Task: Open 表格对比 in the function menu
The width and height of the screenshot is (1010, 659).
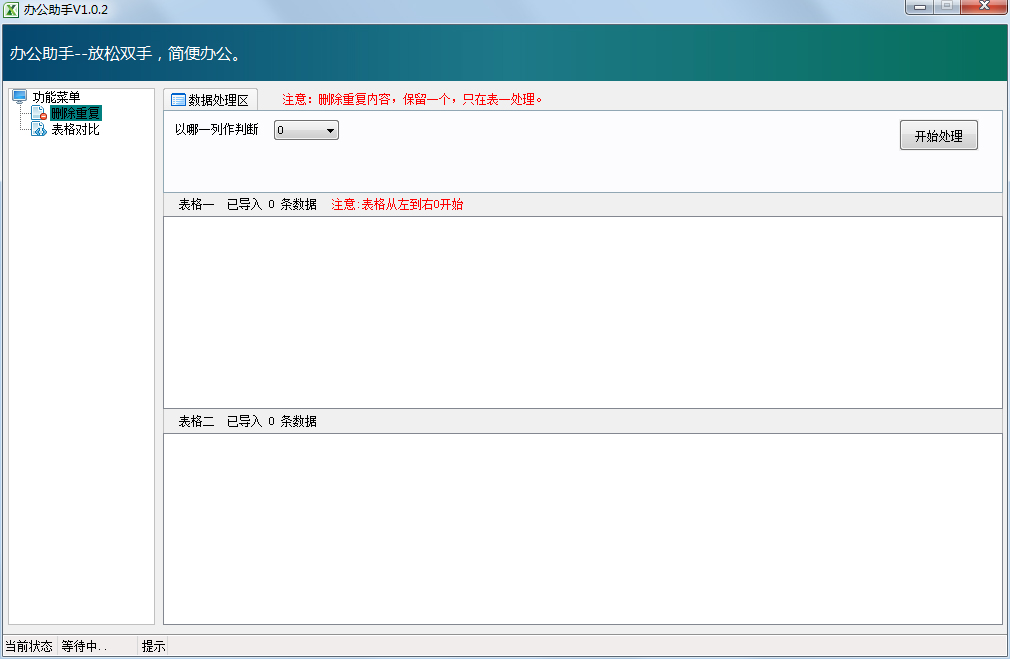Action: pyautogui.click(x=75, y=129)
